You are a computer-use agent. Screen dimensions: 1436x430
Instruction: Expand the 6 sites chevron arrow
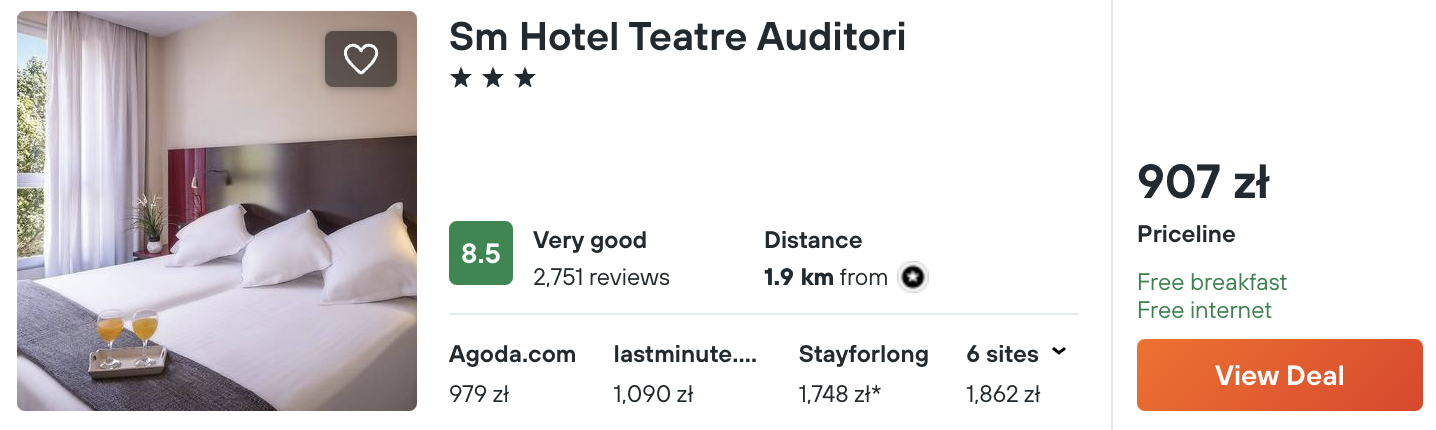(1059, 352)
